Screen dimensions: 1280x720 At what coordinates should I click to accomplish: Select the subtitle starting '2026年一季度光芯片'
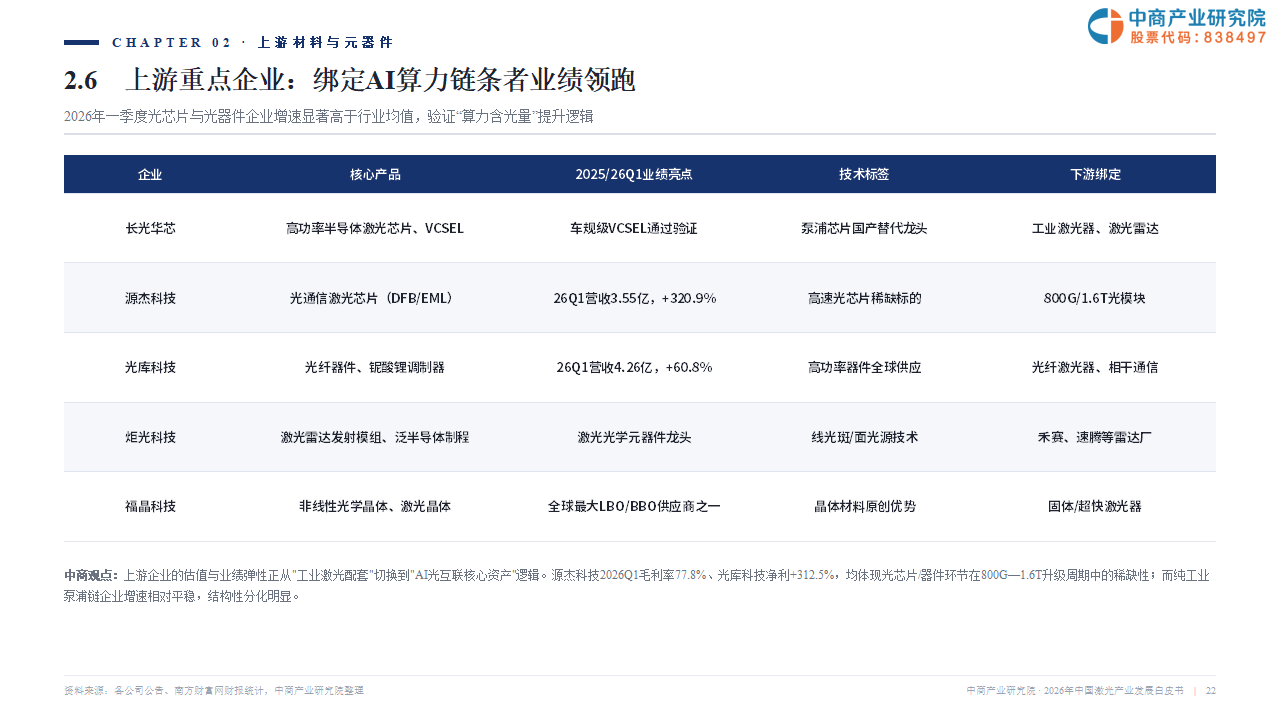click(x=329, y=116)
